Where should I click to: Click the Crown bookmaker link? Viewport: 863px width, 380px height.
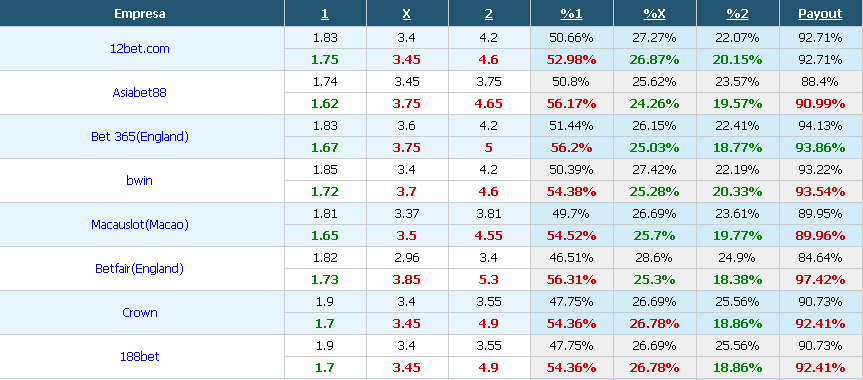coord(140,313)
